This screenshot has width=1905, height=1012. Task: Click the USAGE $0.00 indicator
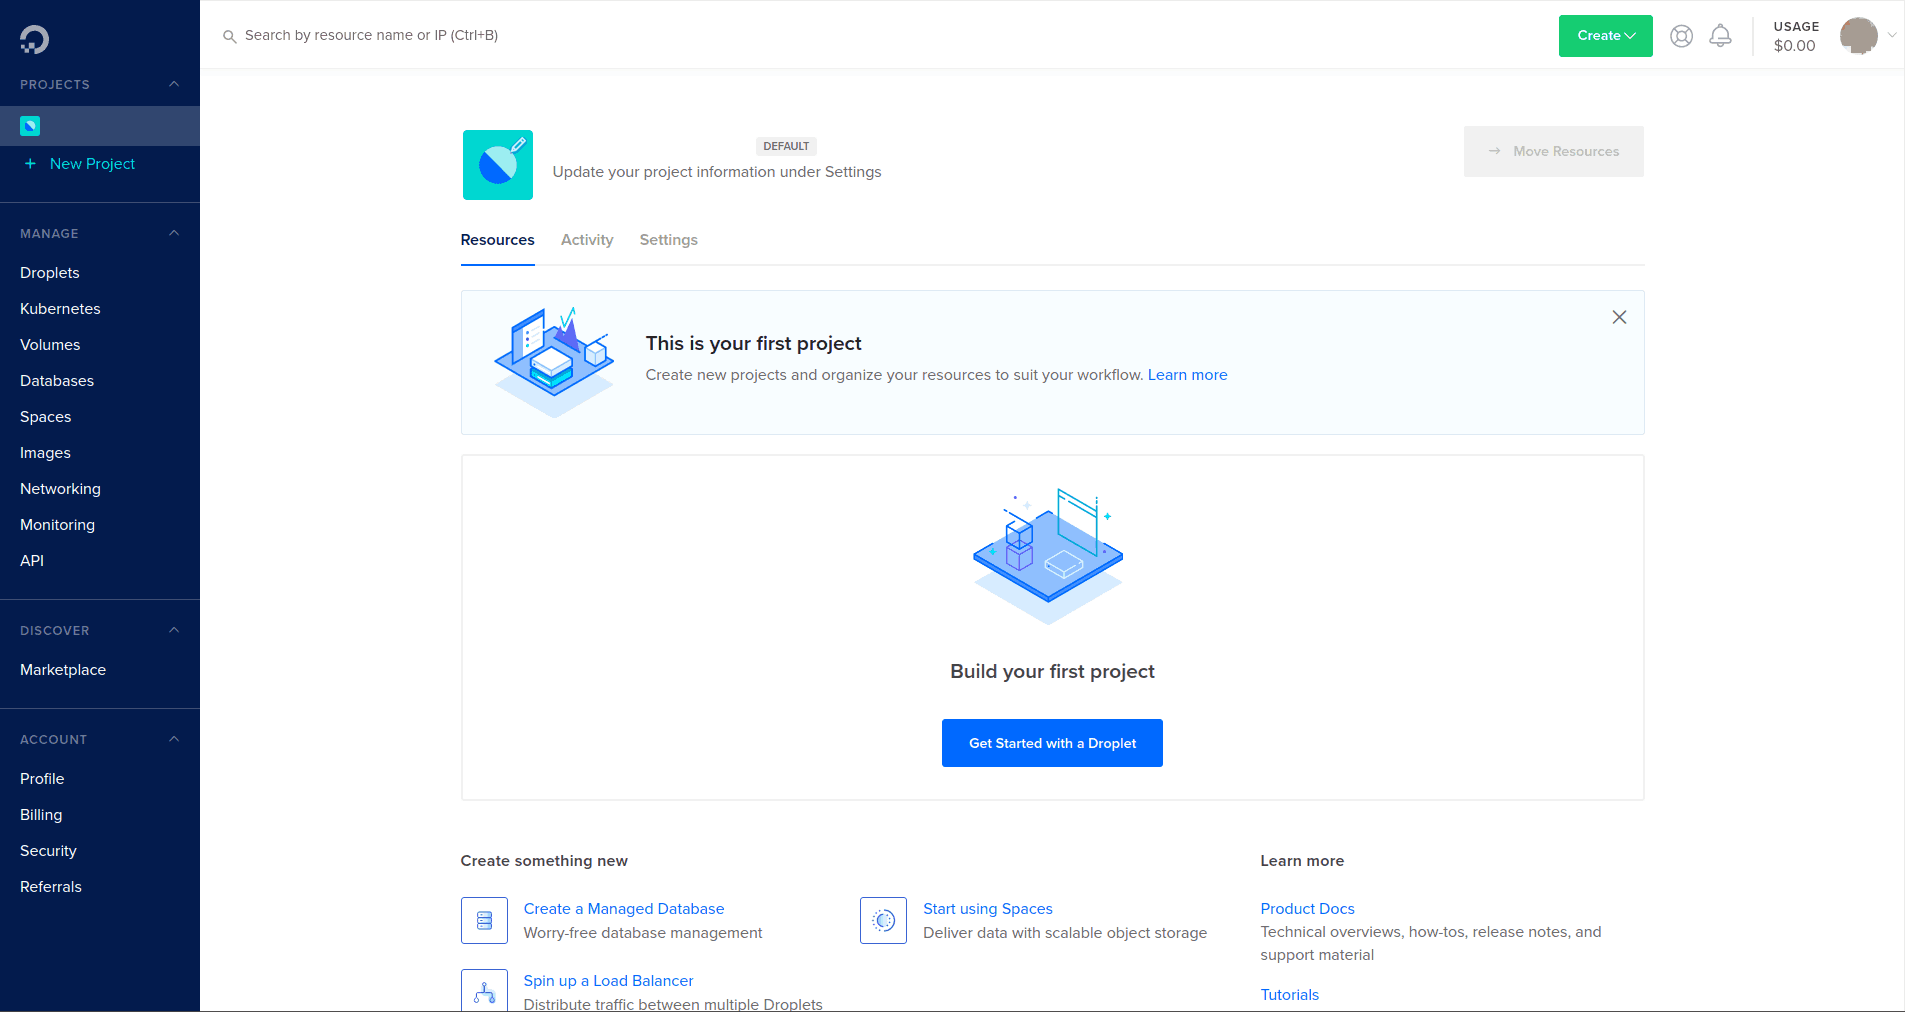1796,36
